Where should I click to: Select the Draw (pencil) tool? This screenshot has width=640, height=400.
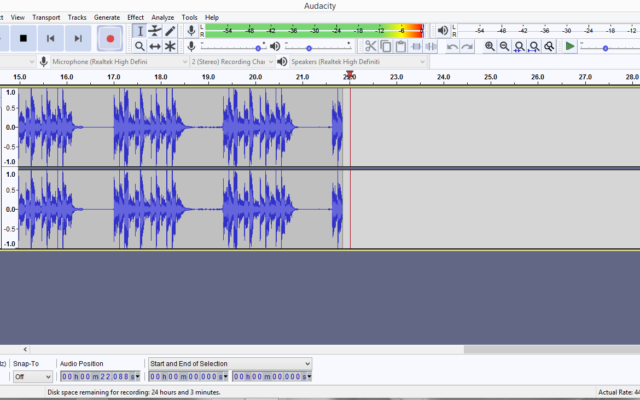(170, 31)
